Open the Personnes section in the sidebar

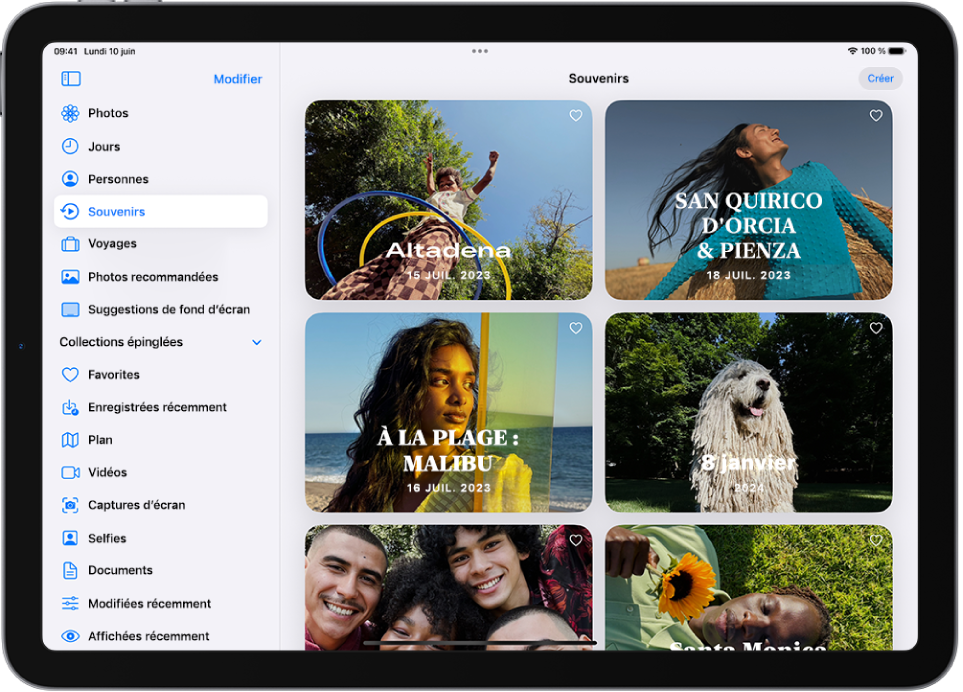121,178
